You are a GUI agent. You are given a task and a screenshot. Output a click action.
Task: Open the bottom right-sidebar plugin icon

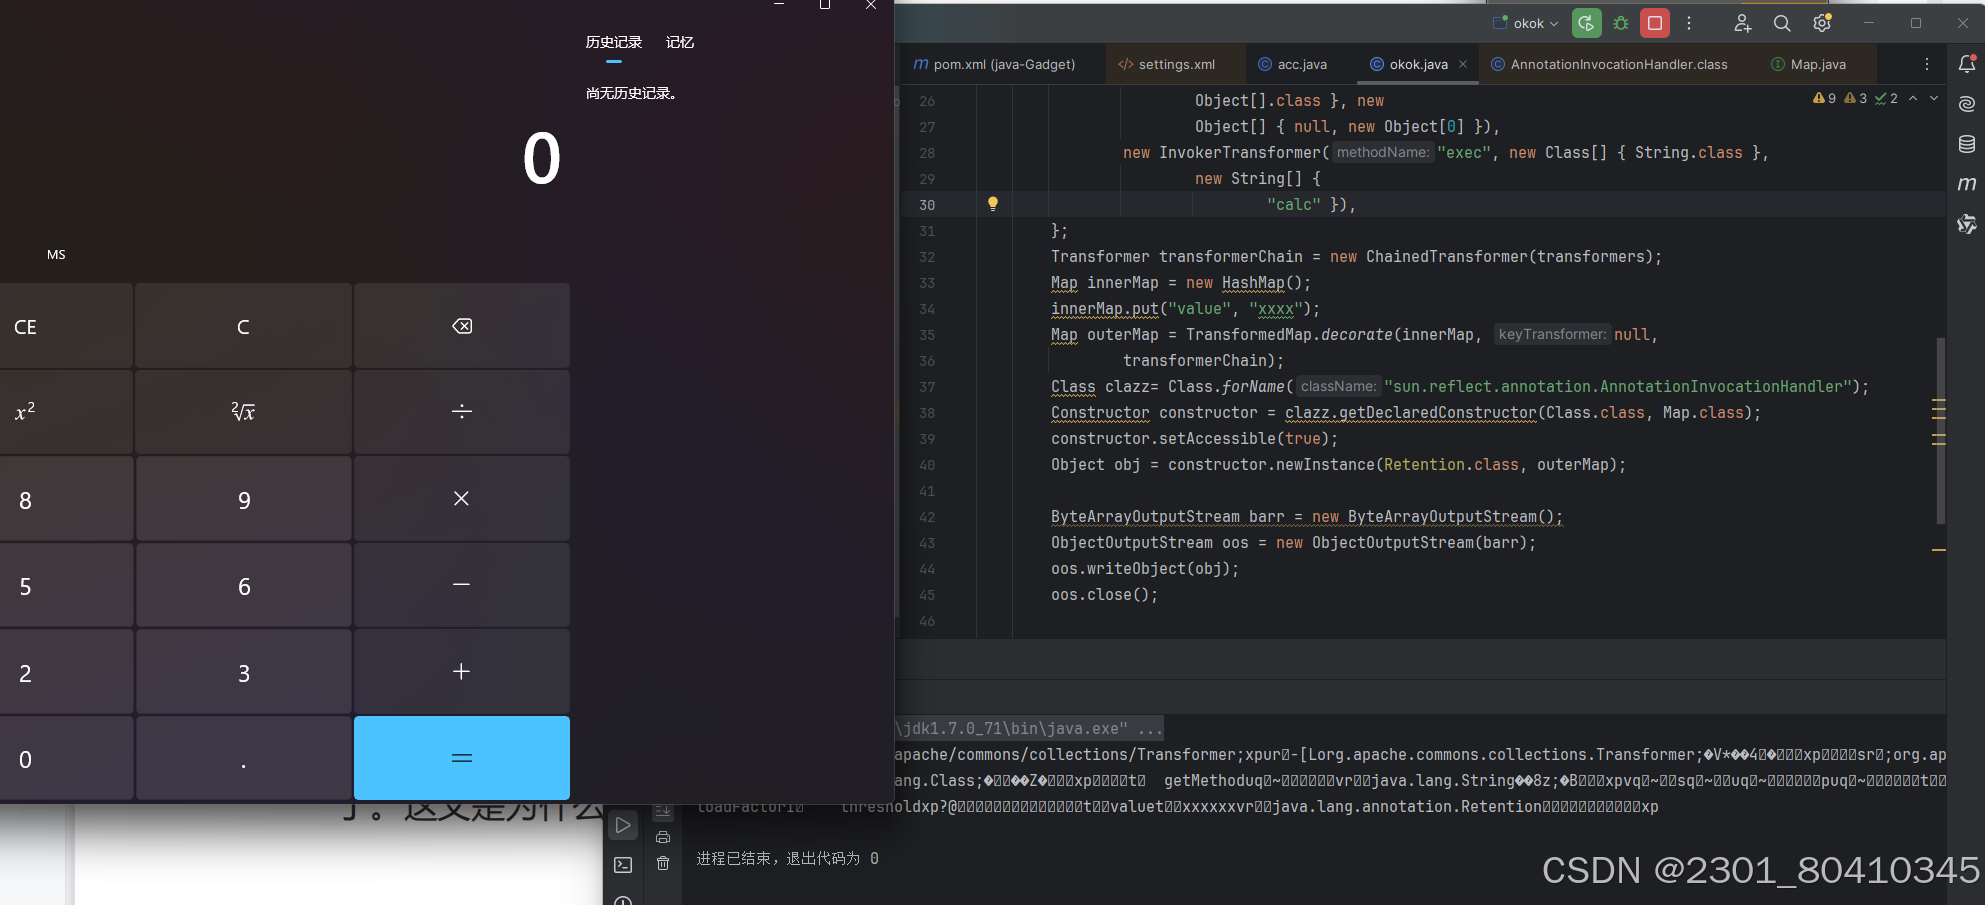1967,224
